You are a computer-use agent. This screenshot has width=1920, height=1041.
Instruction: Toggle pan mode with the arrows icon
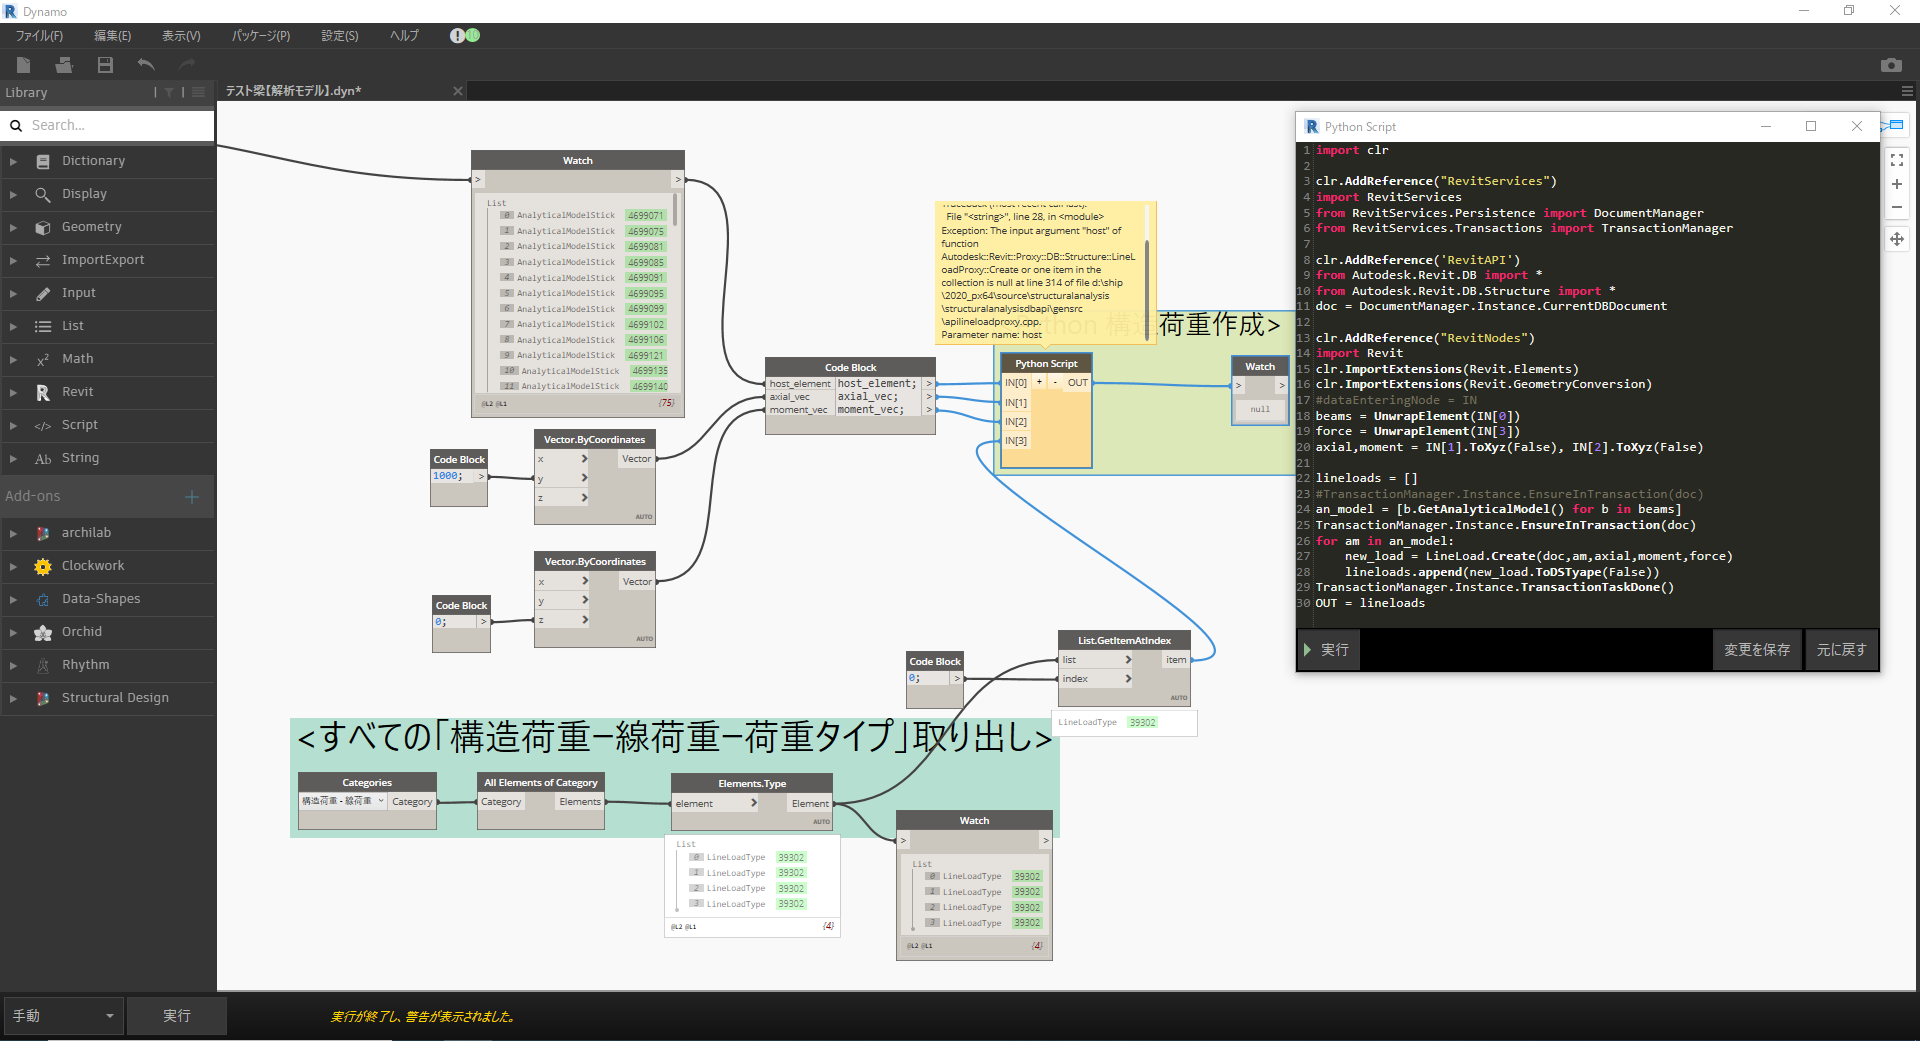(1896, 239)
